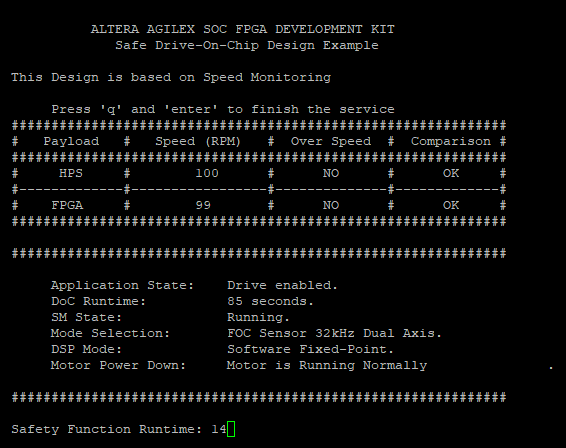Click the 'Safety Function Runtime:' label
Viewport: 566px width, 448px height.
(106, 429)
